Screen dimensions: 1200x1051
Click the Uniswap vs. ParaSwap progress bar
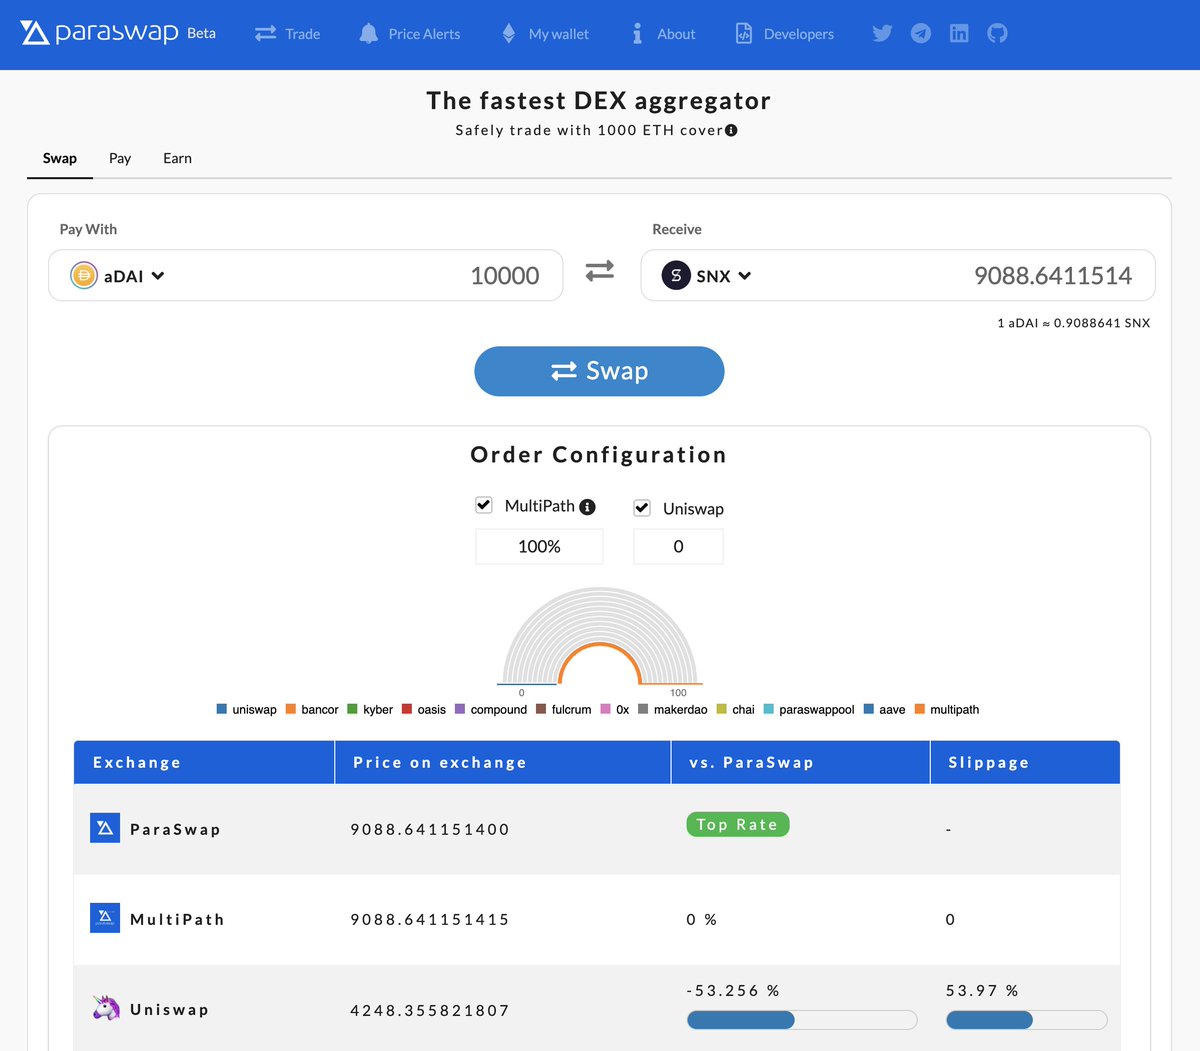tap(802, 1020)
